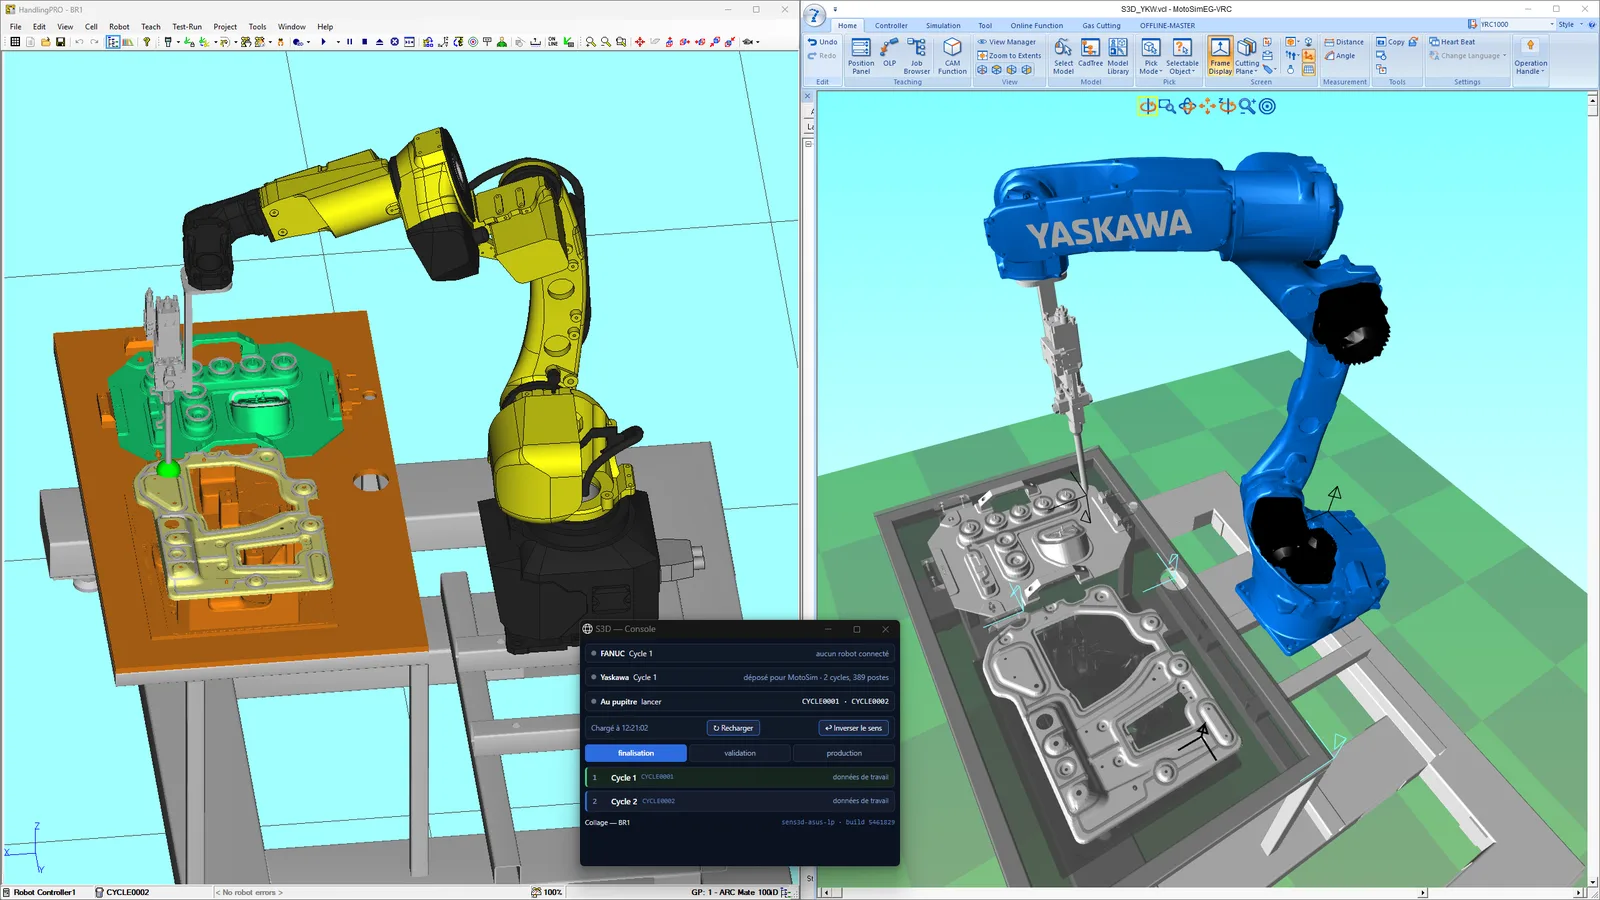Screen dimensions: 1600x900
Task: Run the program with HandlingPRO play button
Action: (x=323, y=42)
